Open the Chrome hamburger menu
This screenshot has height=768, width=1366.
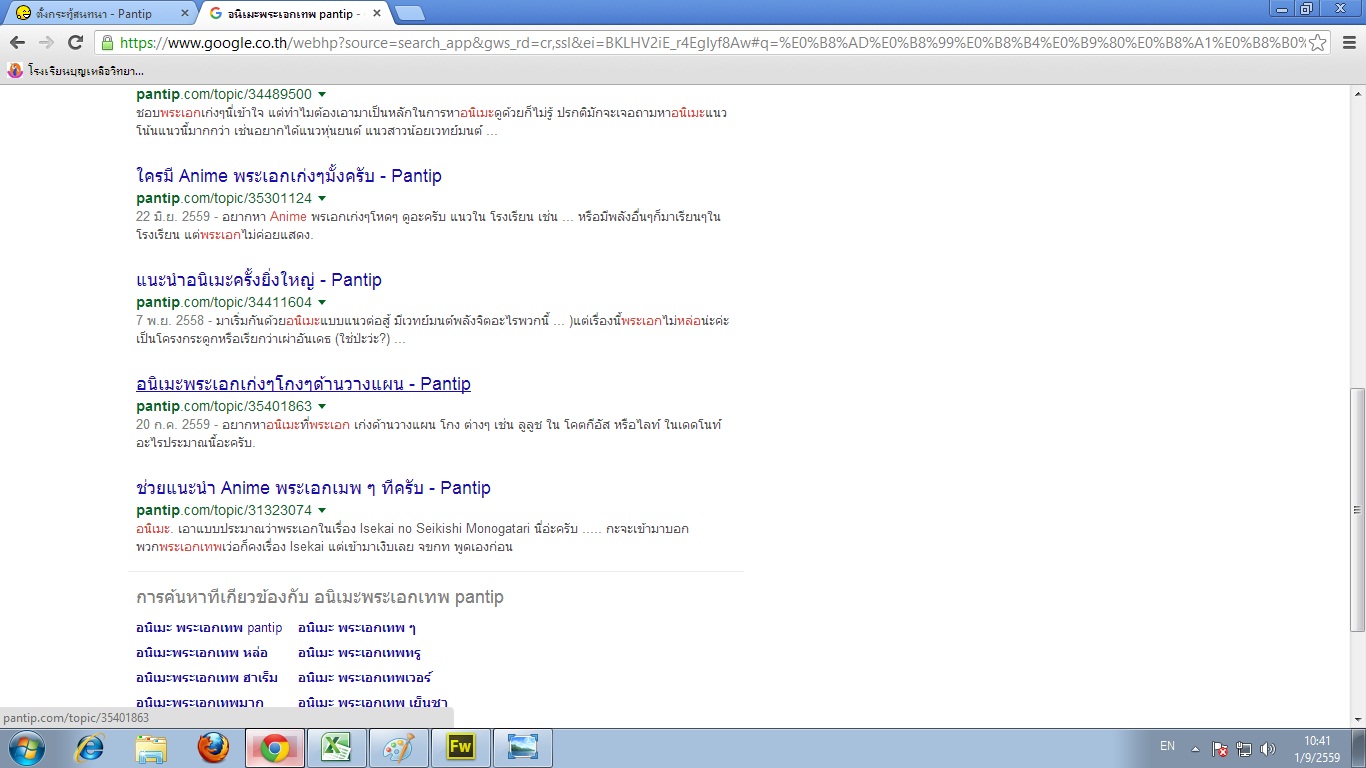[1348, 43]
